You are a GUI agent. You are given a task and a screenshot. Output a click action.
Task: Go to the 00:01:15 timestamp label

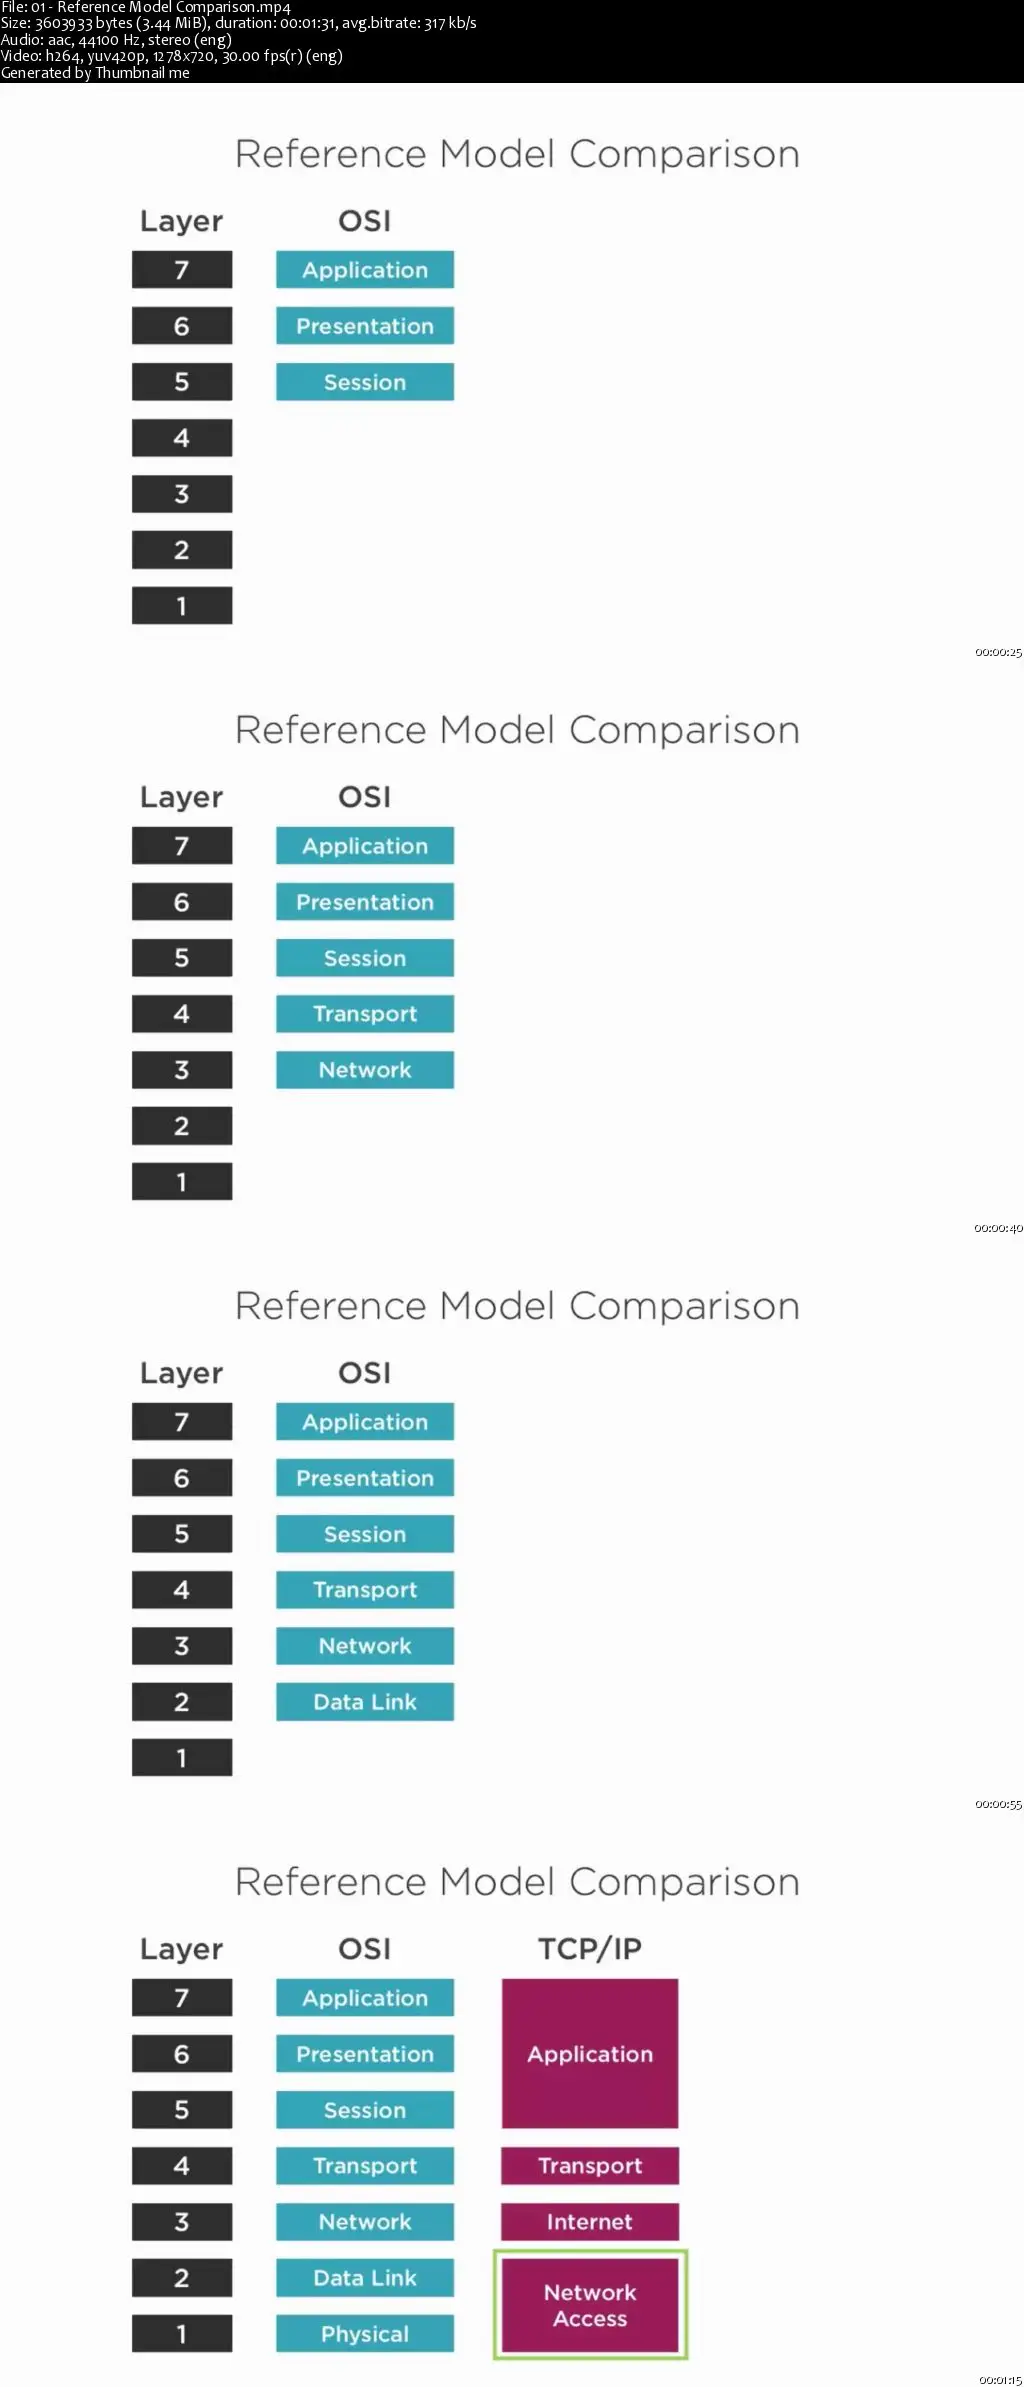(999, 2380)
